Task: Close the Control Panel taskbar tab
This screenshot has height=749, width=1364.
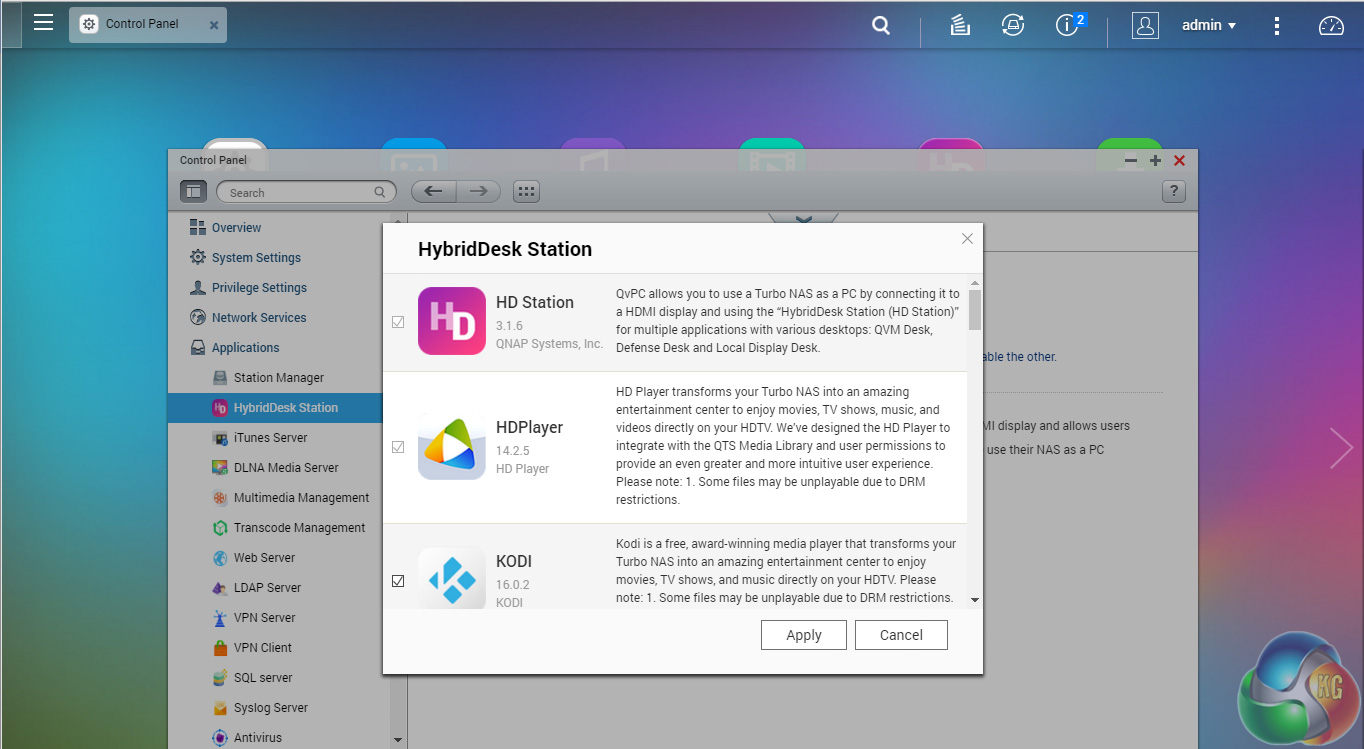Action: (214, 25)
